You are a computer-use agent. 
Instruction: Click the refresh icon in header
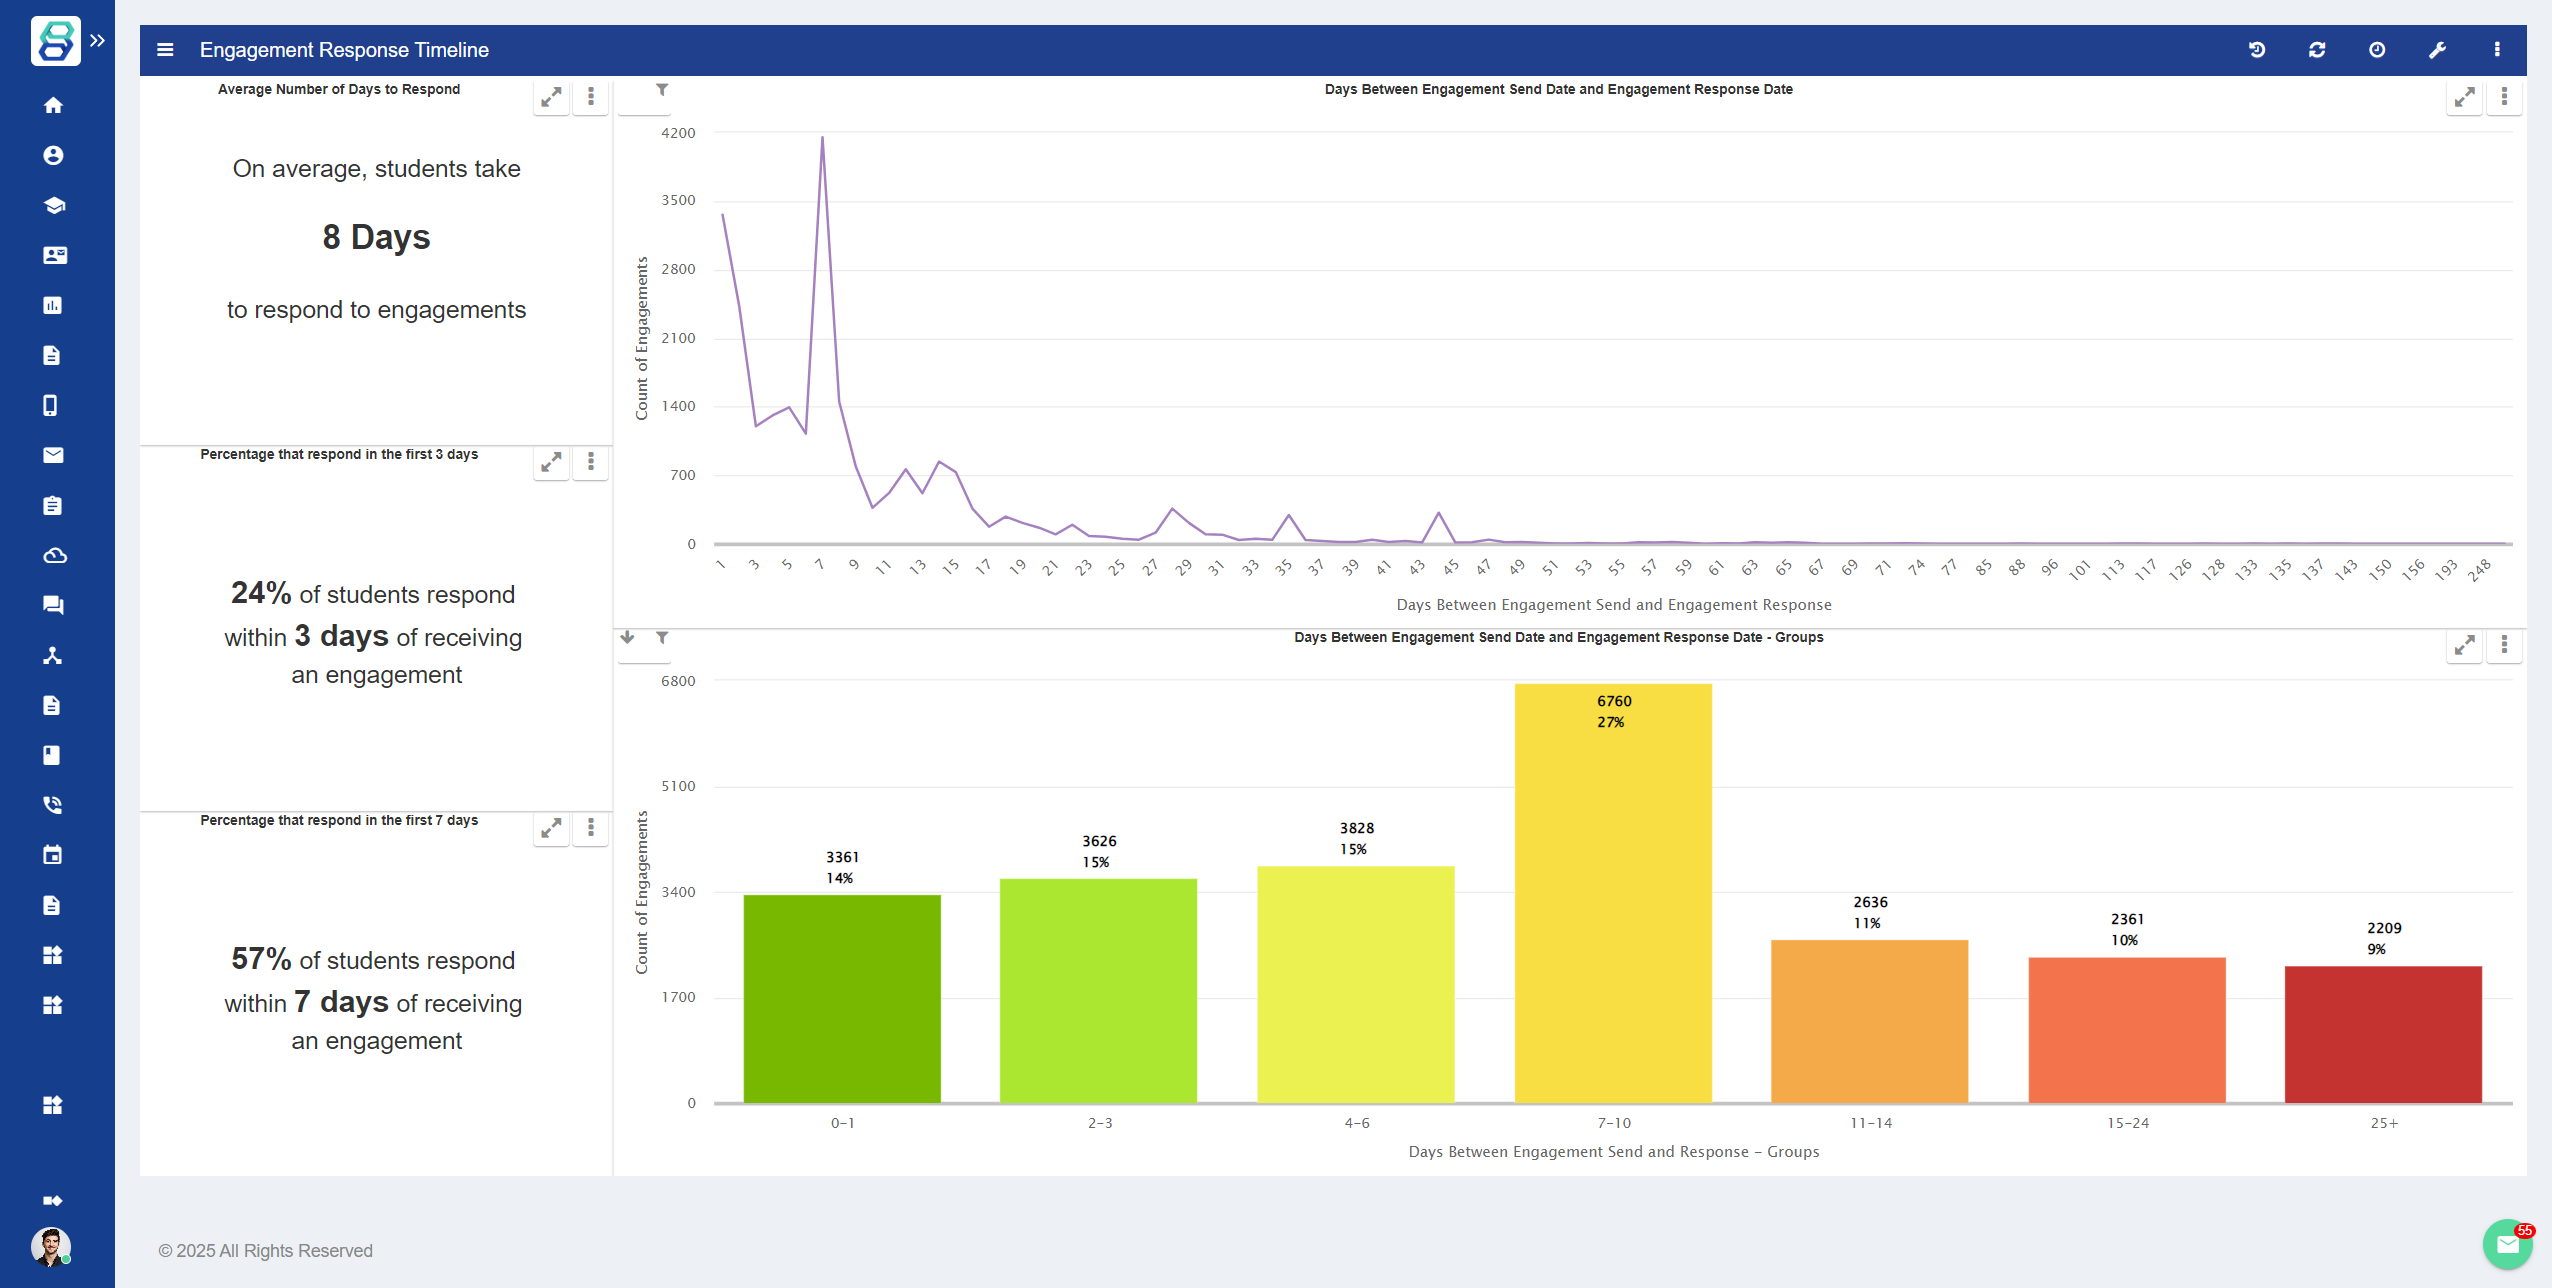coord(2317,50)
